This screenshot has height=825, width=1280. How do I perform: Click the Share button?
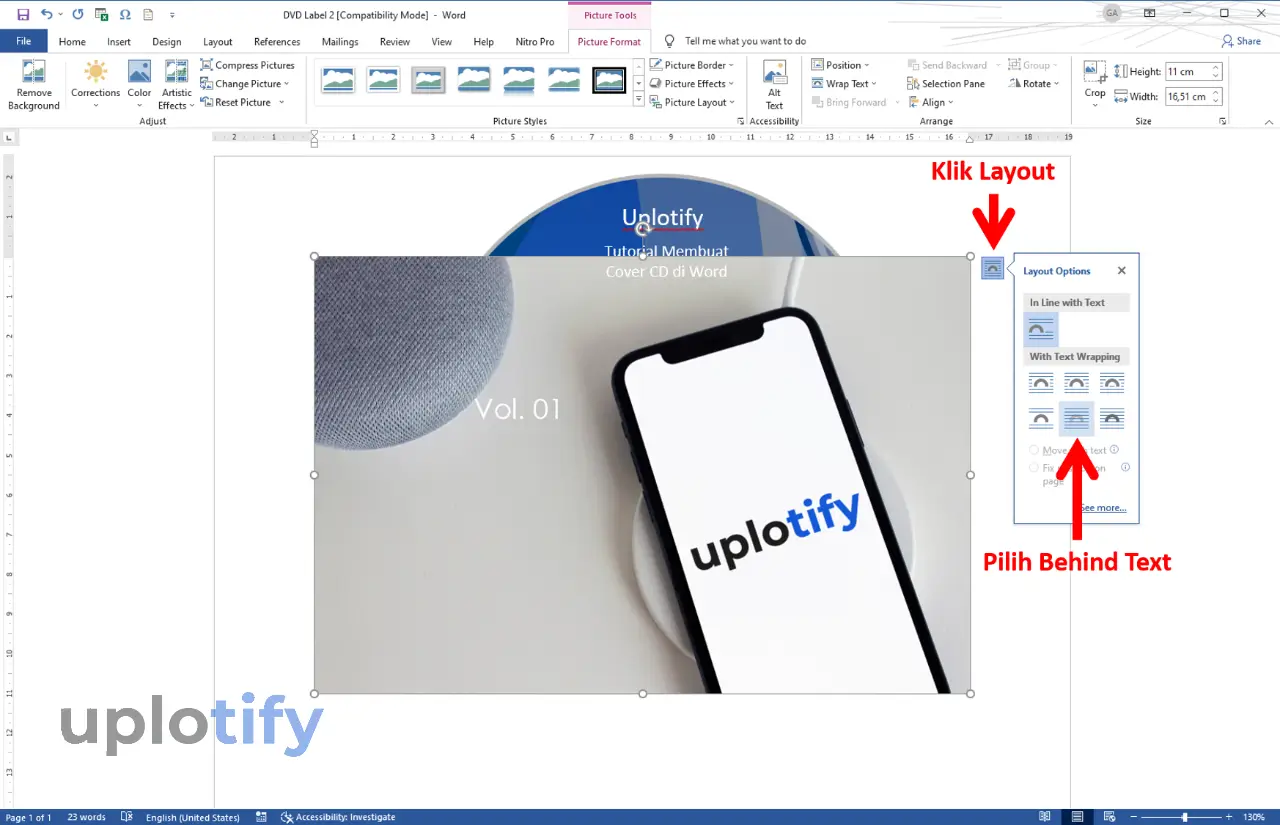pyautogui.click(x=1241, y=41)
